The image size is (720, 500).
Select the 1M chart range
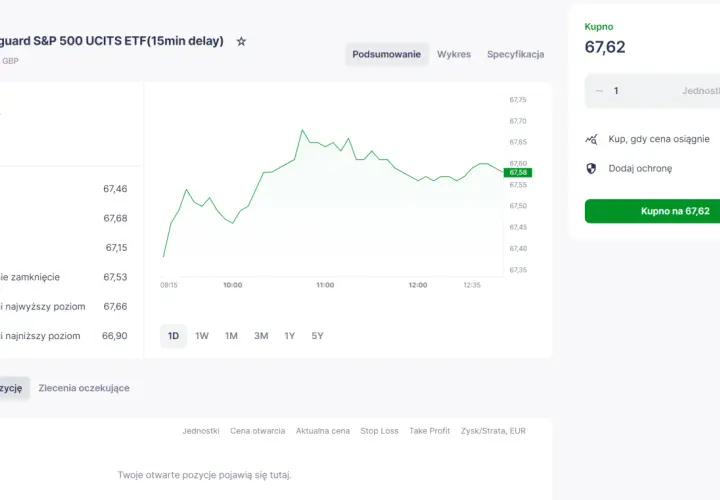coord(231,336)
